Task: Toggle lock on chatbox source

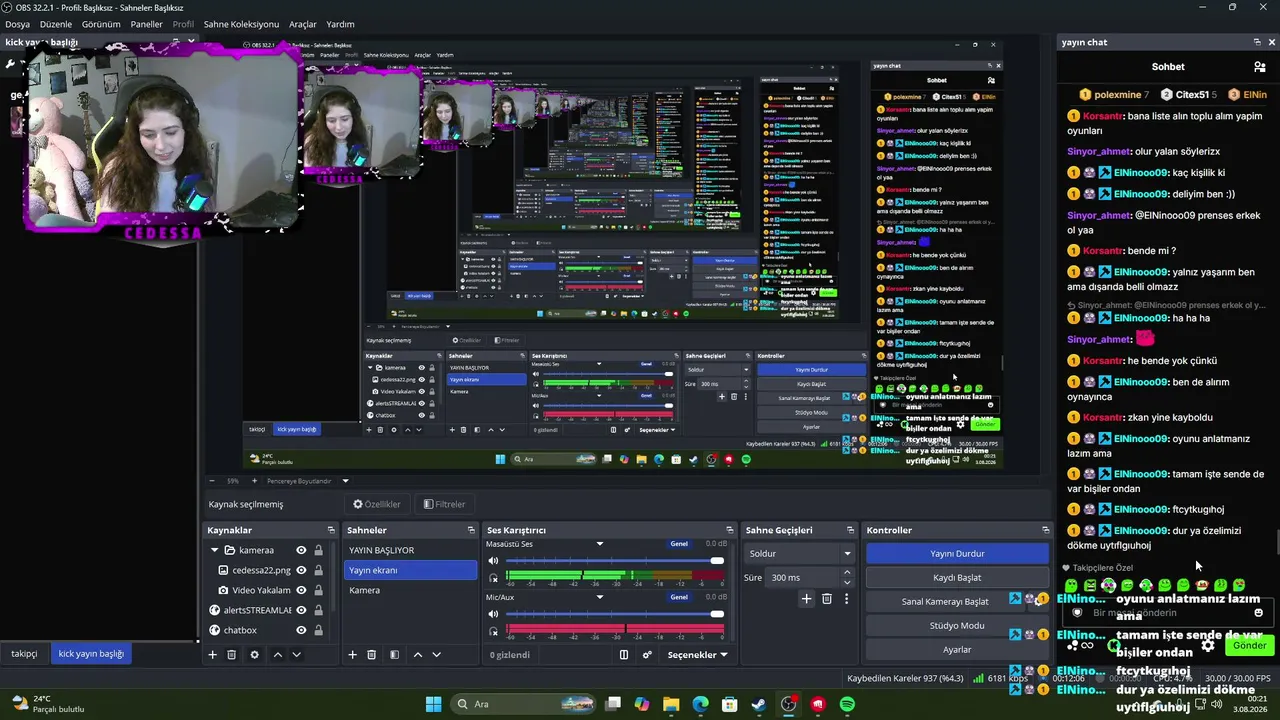Action: click(319, 630)
